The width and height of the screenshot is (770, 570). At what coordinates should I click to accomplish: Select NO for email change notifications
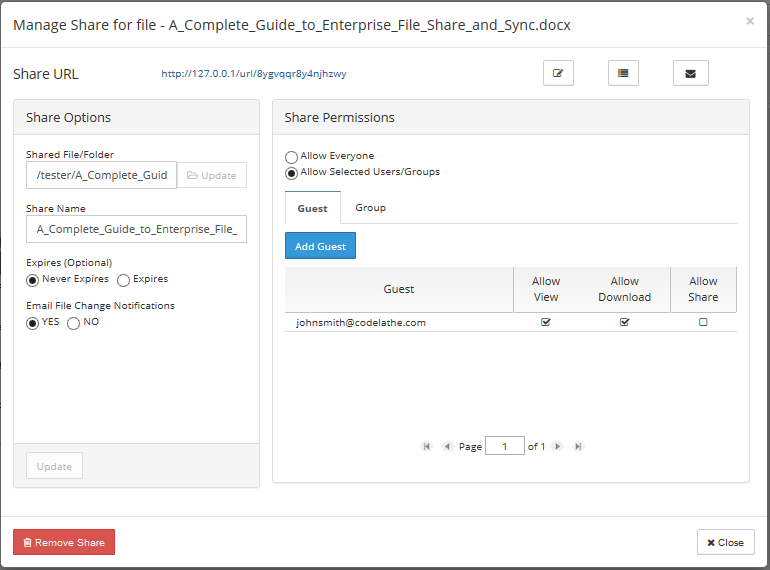pos(73,323)
